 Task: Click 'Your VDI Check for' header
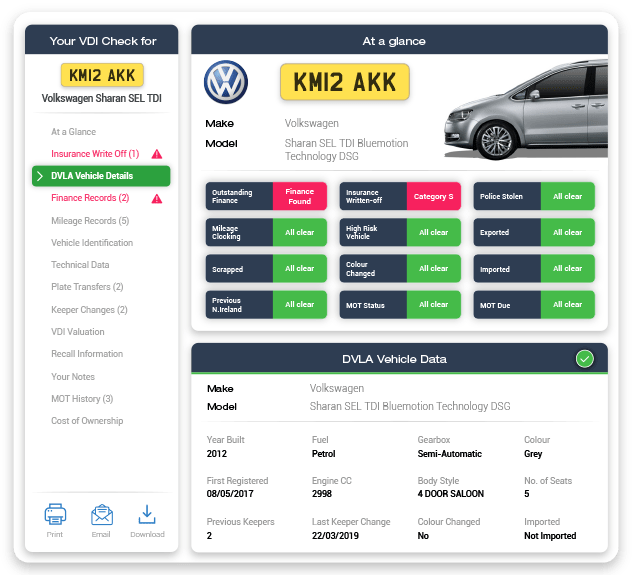[x=103, y=41]
